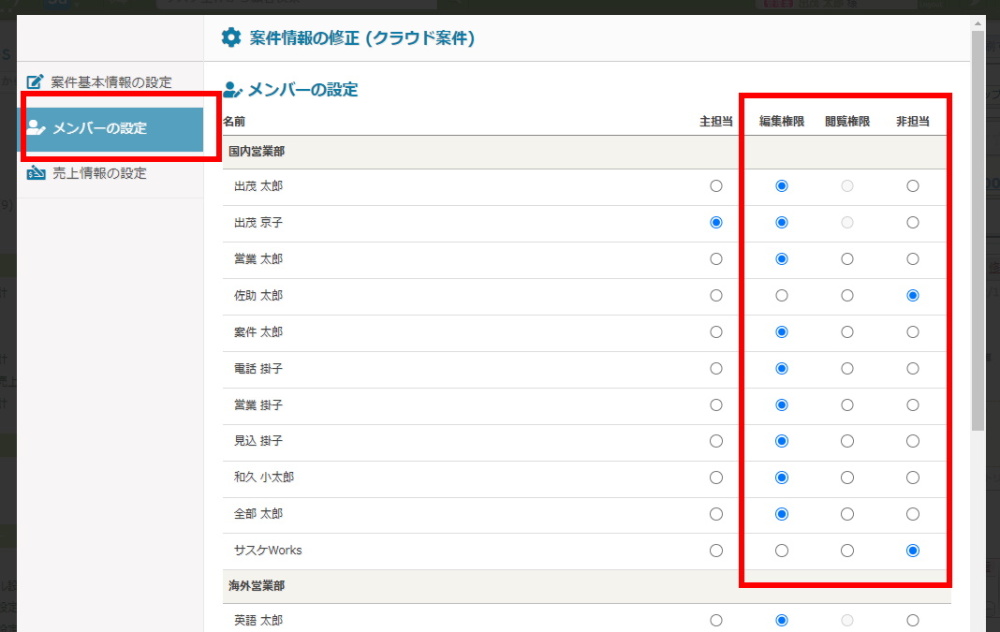This screenshot has width=1000, height=632.
Task: Click the sales icon next to 売上情報の設定
Action: 37,174
